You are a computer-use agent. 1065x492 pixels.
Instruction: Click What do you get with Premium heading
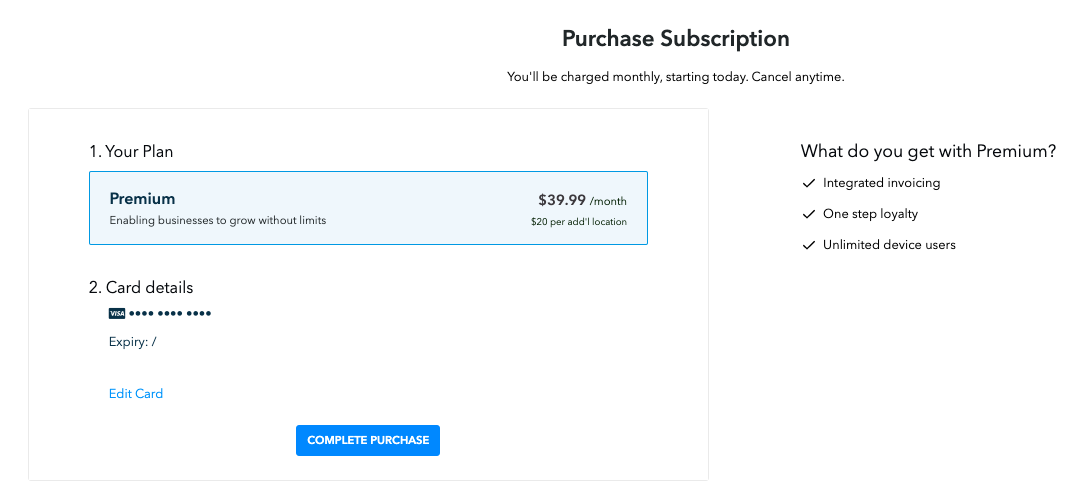[928, 151]
